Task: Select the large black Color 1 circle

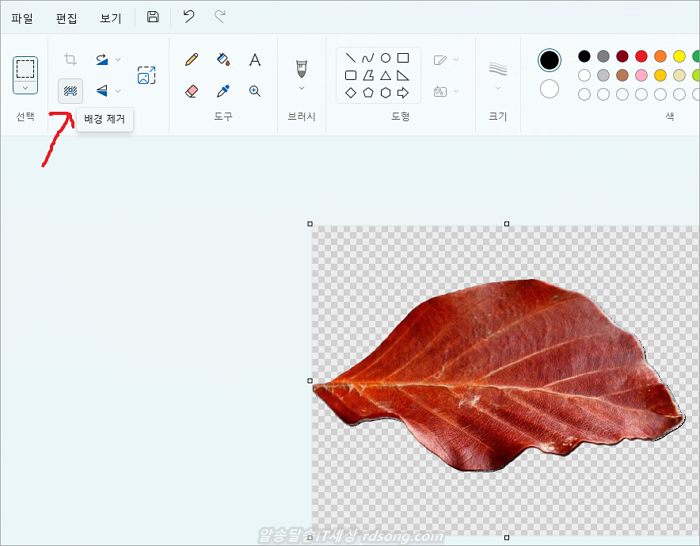Action: [549, 60]
